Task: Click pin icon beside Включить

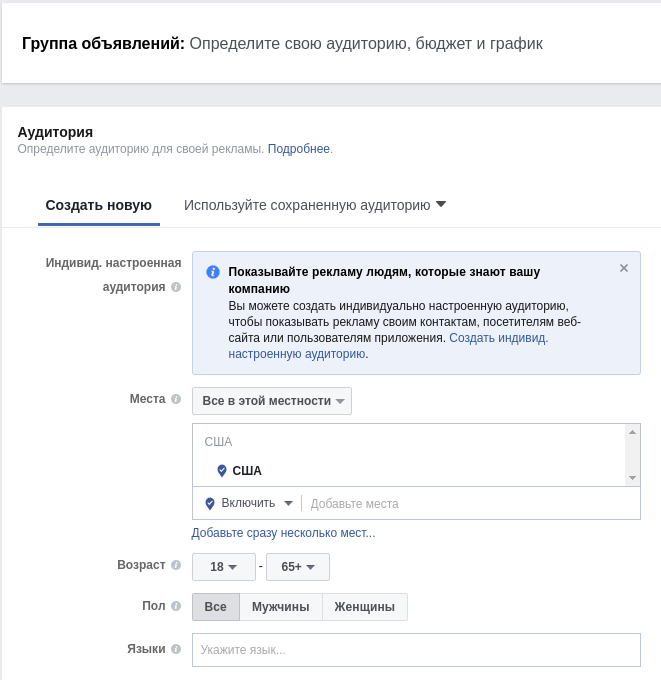Action: [210, 503]
